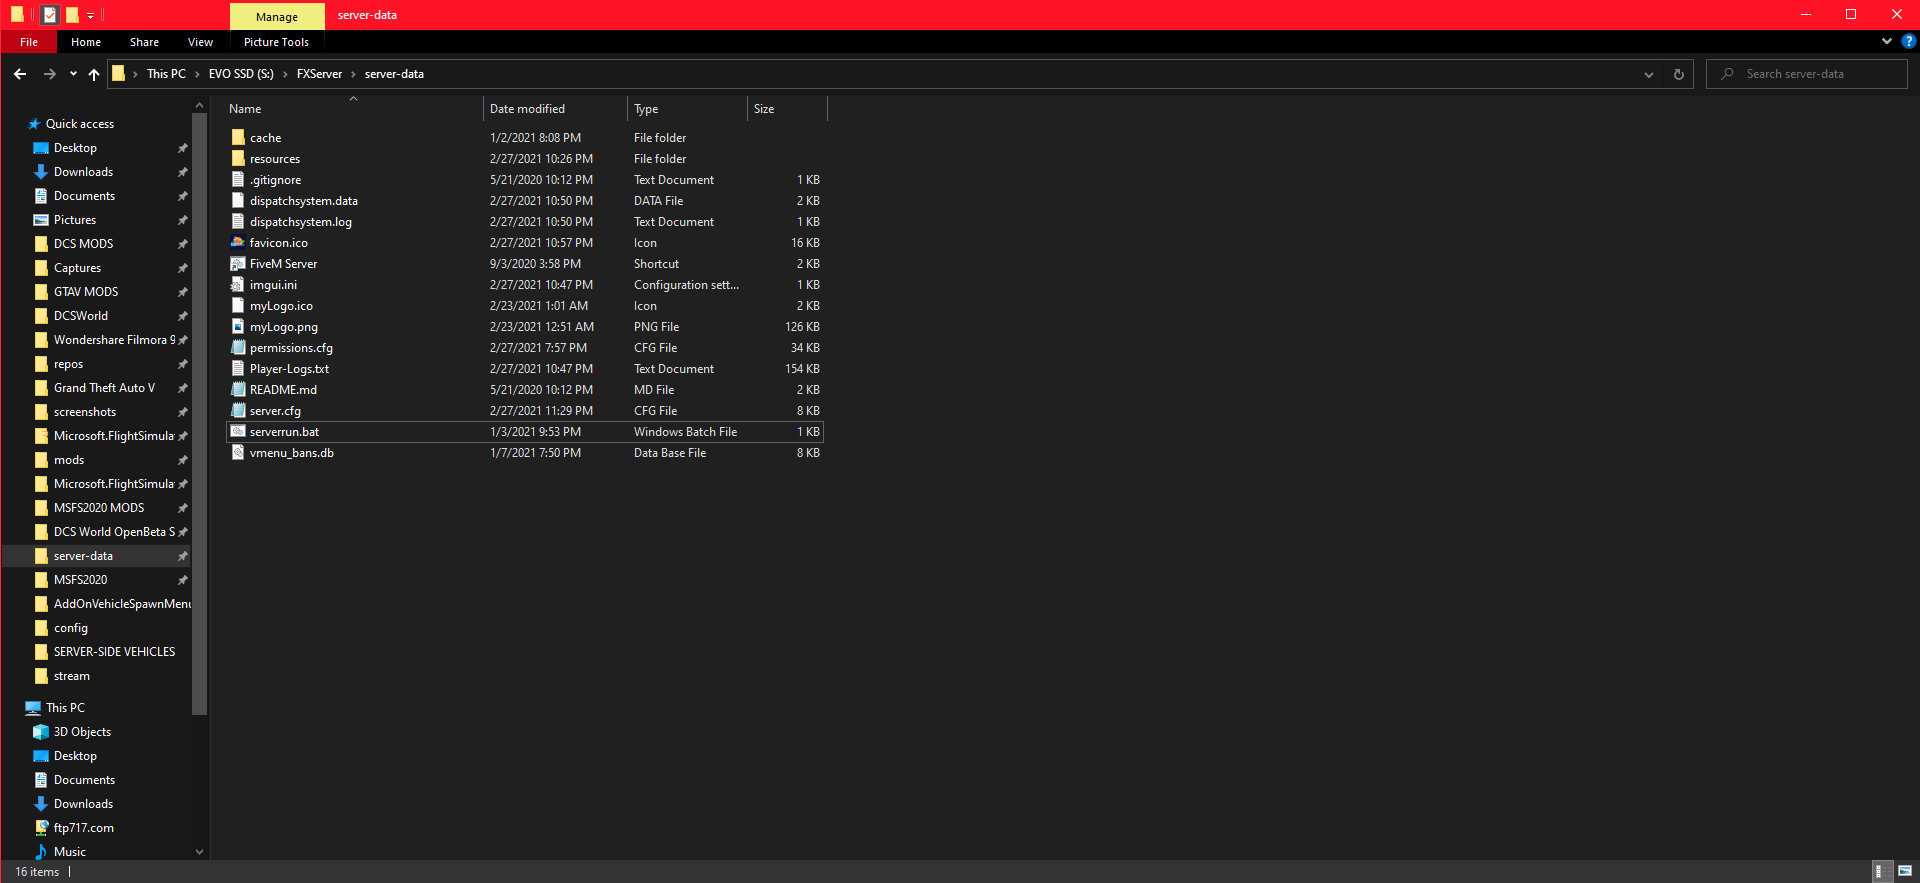Screen dimensions: 1920x883
Task: Click the README.md file icon
Action: click(238, 390)
